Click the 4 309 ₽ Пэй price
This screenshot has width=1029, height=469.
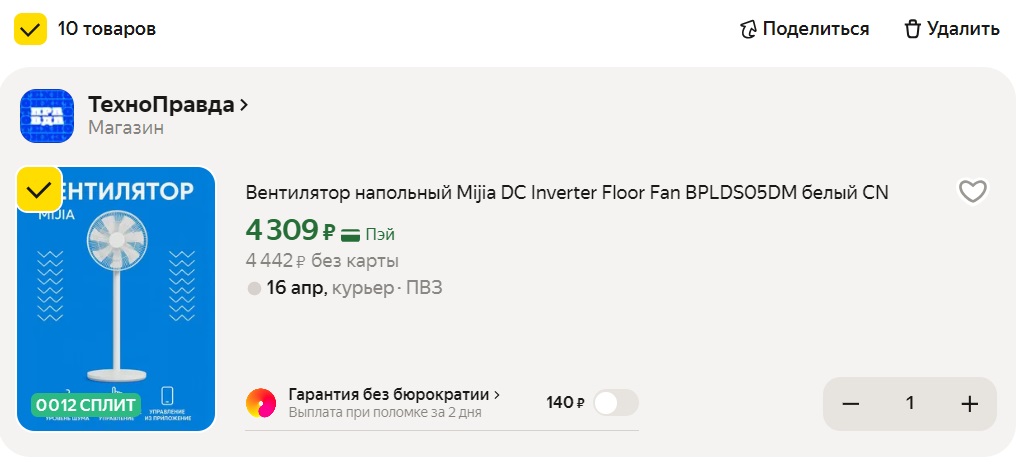point(290,231)
